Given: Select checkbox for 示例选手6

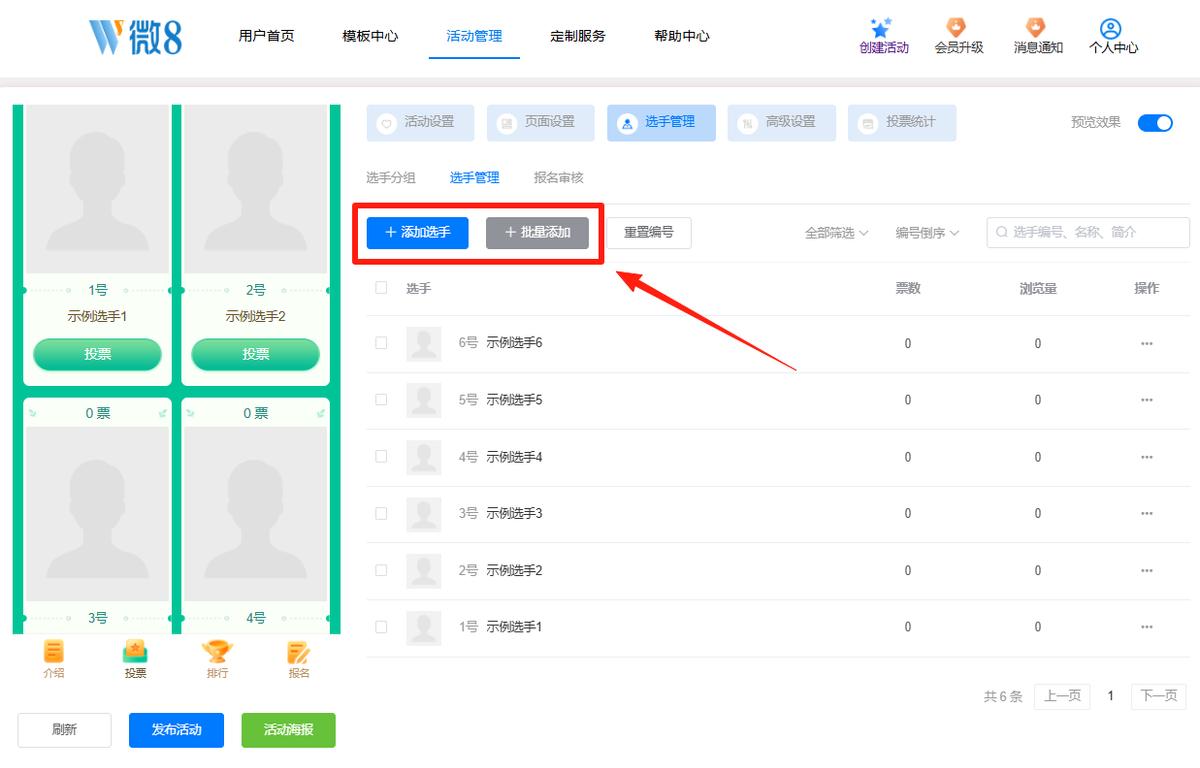Looking at the screenshot, I should [x=381, y=343].
